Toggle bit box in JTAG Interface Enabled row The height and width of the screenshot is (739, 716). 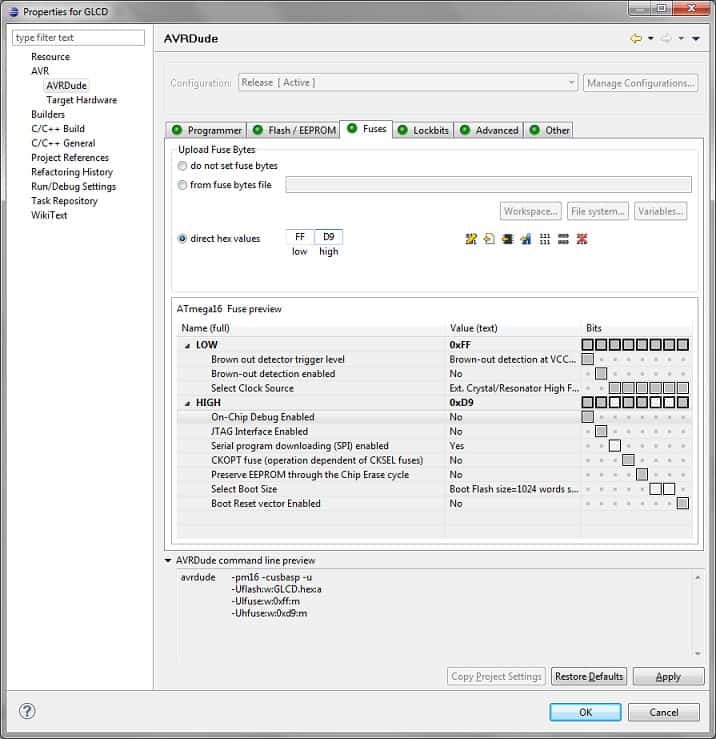(601, 431)
